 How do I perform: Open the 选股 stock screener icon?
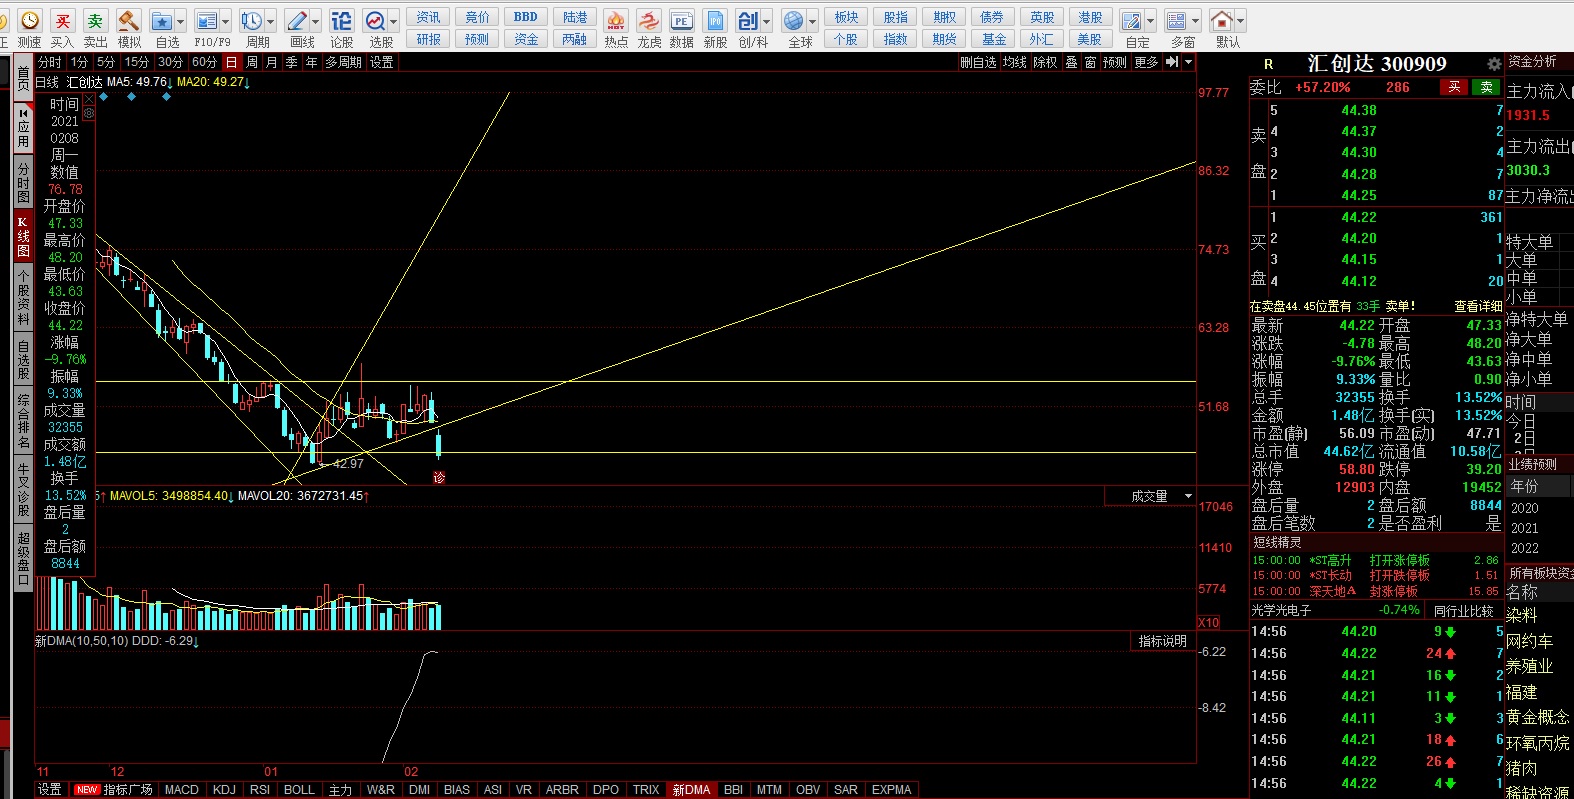375,20
